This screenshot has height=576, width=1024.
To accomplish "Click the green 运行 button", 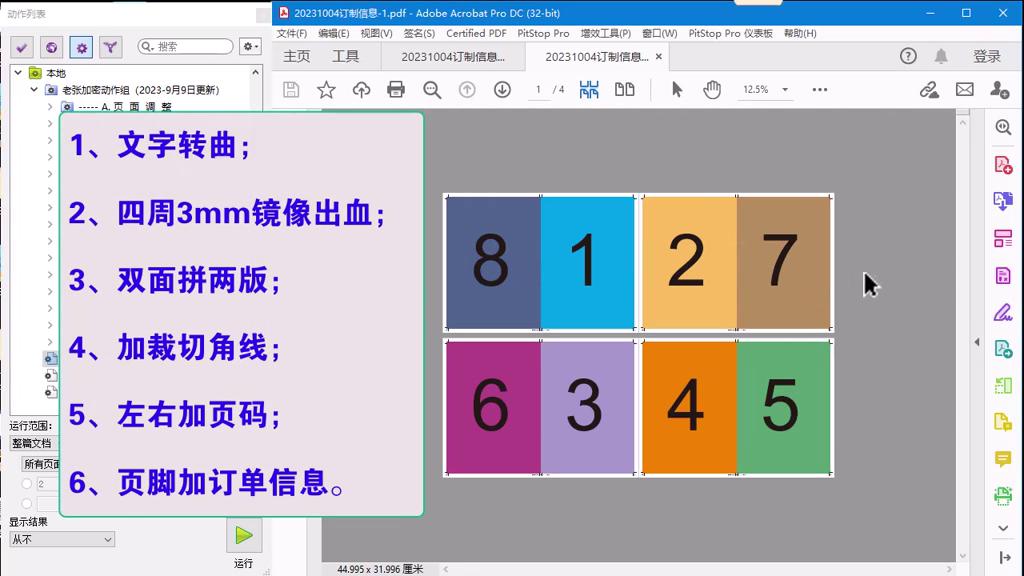I will 244,535.
